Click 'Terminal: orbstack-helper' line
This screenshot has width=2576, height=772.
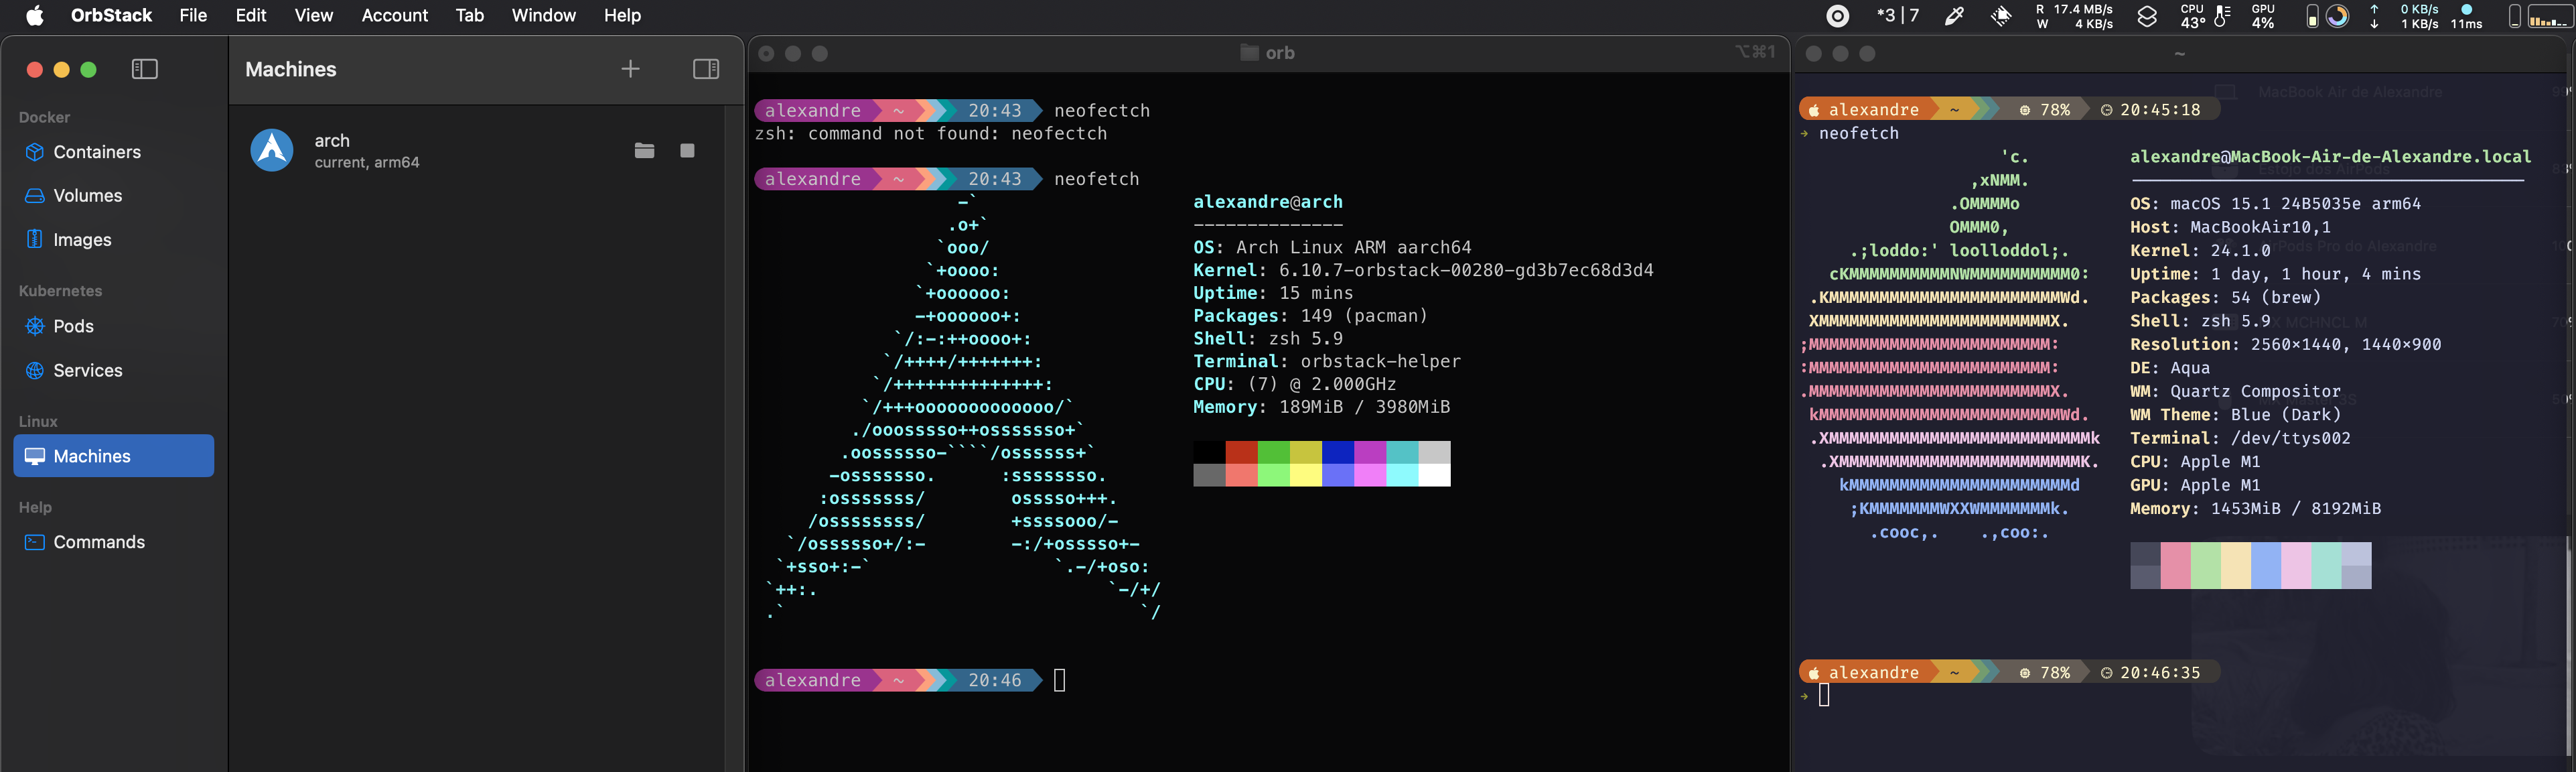1326,361
